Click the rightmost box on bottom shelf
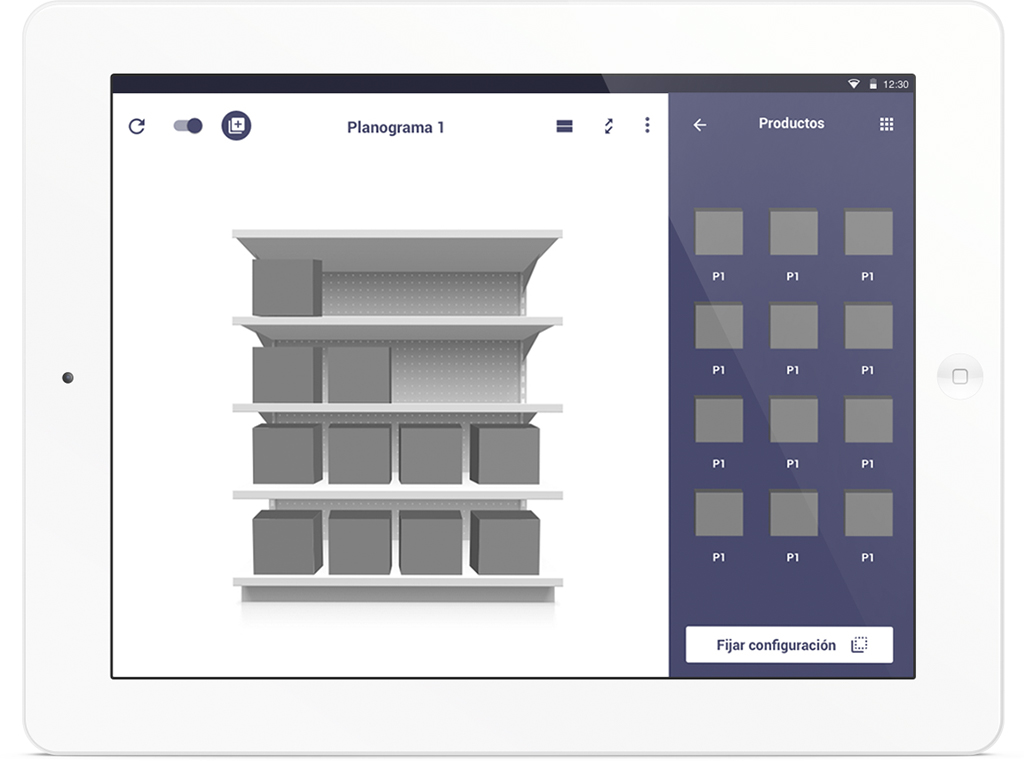This screenshot has width=1024, height=761. [x=505, y=542]
